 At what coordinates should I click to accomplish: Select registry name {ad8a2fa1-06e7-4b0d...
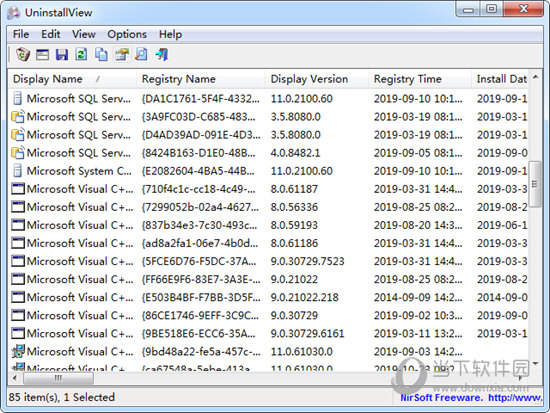200,243
